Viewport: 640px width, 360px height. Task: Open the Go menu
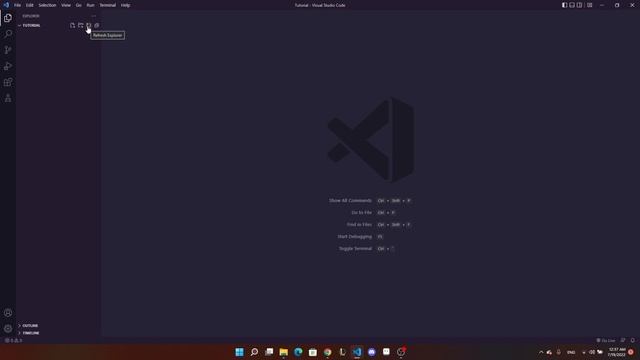(x=78, y=5)
